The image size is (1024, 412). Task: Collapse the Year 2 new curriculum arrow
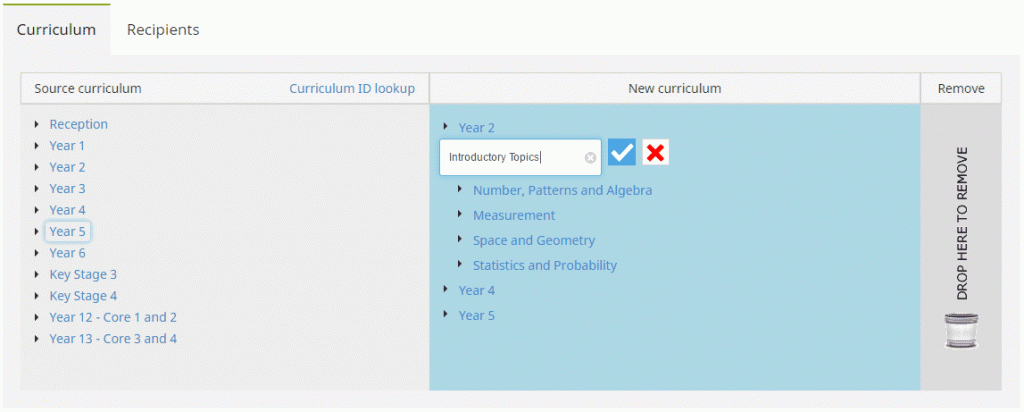pos(446,128)
